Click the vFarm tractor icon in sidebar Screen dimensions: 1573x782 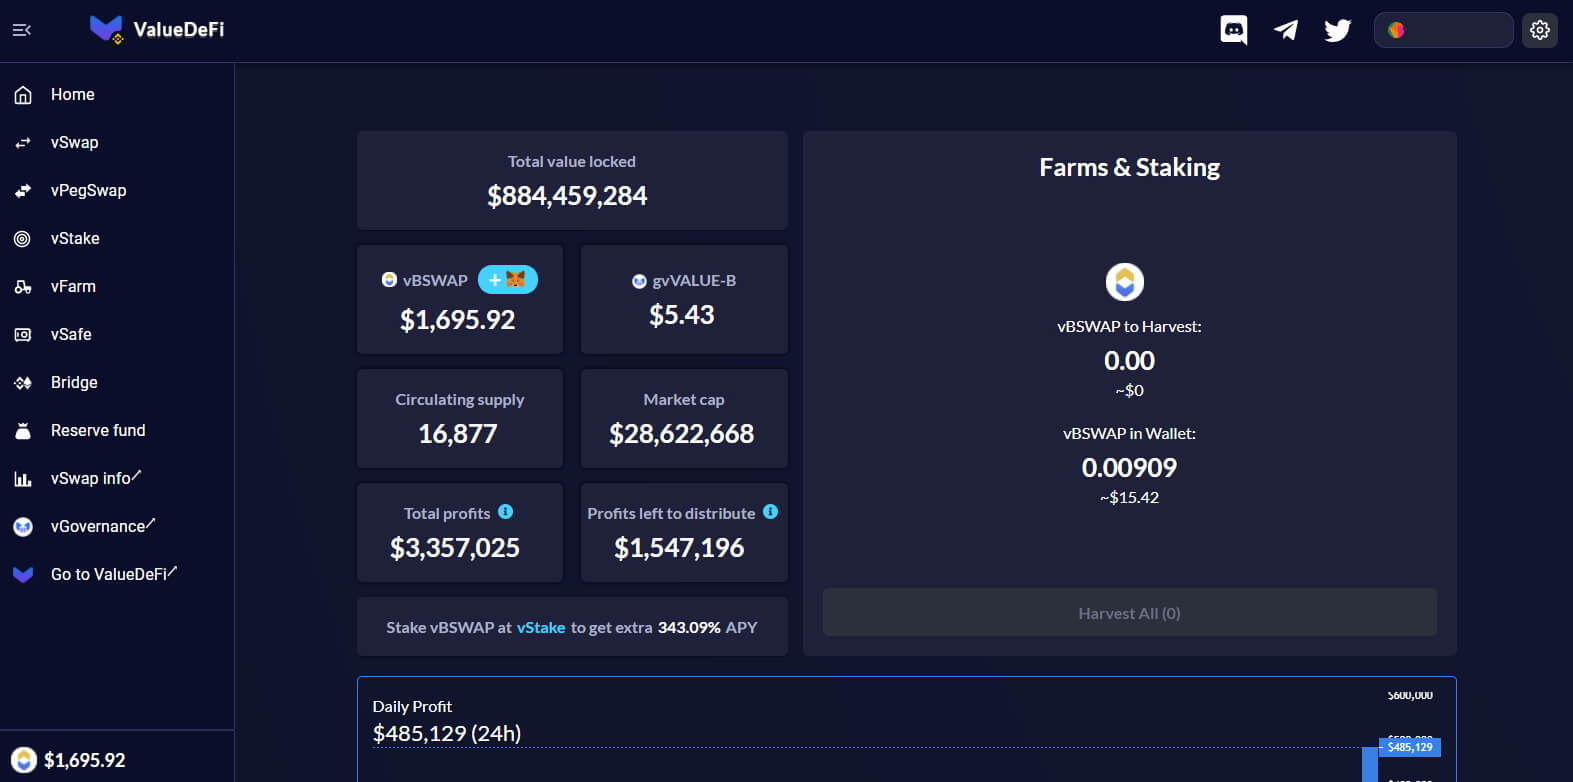click(x=23, y=287)
